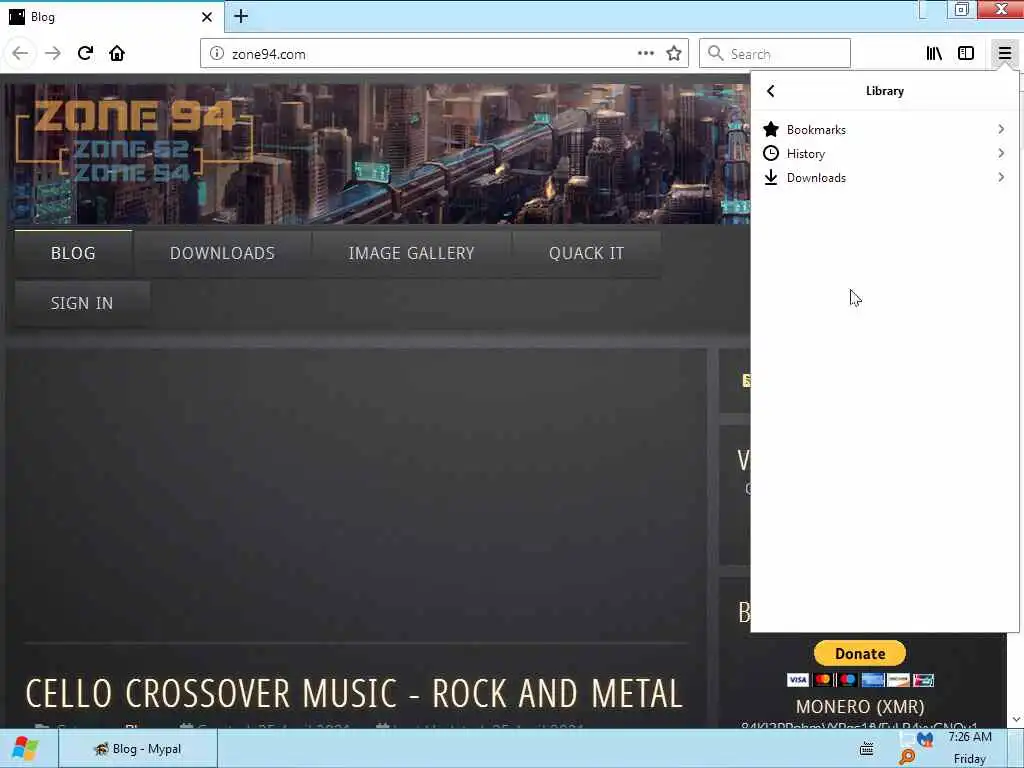The height and width of the screenshot is (768, 1024).
Task: Open the Windows Start button
Action: (x=25, y=748)
